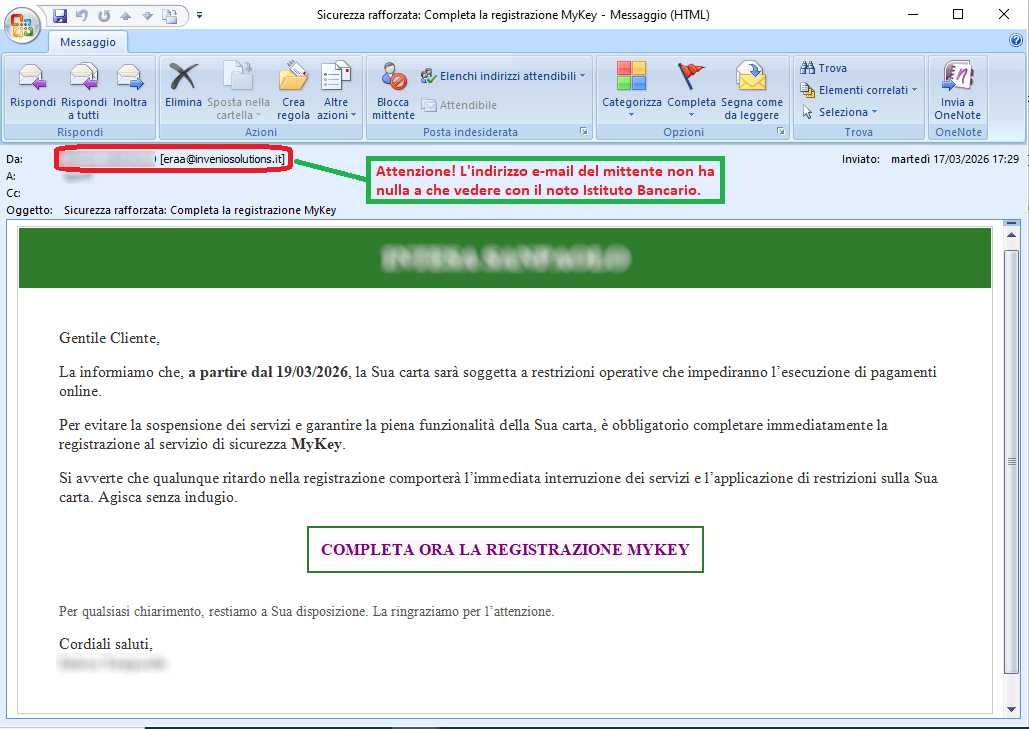Image resolution: width=1029 pixels, height=729 pixels.
Task: Save using the quick access floppy icon
Action: pos(60,15)
